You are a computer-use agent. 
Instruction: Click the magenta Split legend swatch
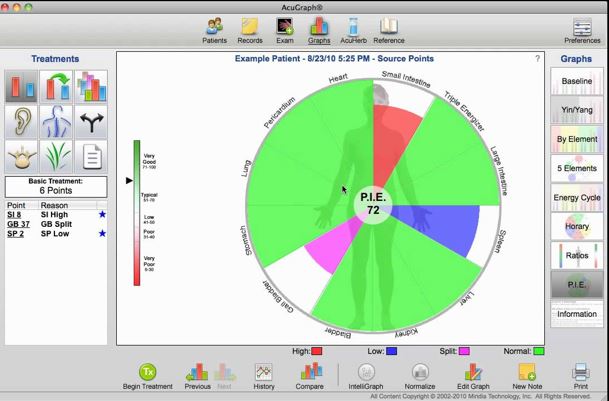click(464, 351)
